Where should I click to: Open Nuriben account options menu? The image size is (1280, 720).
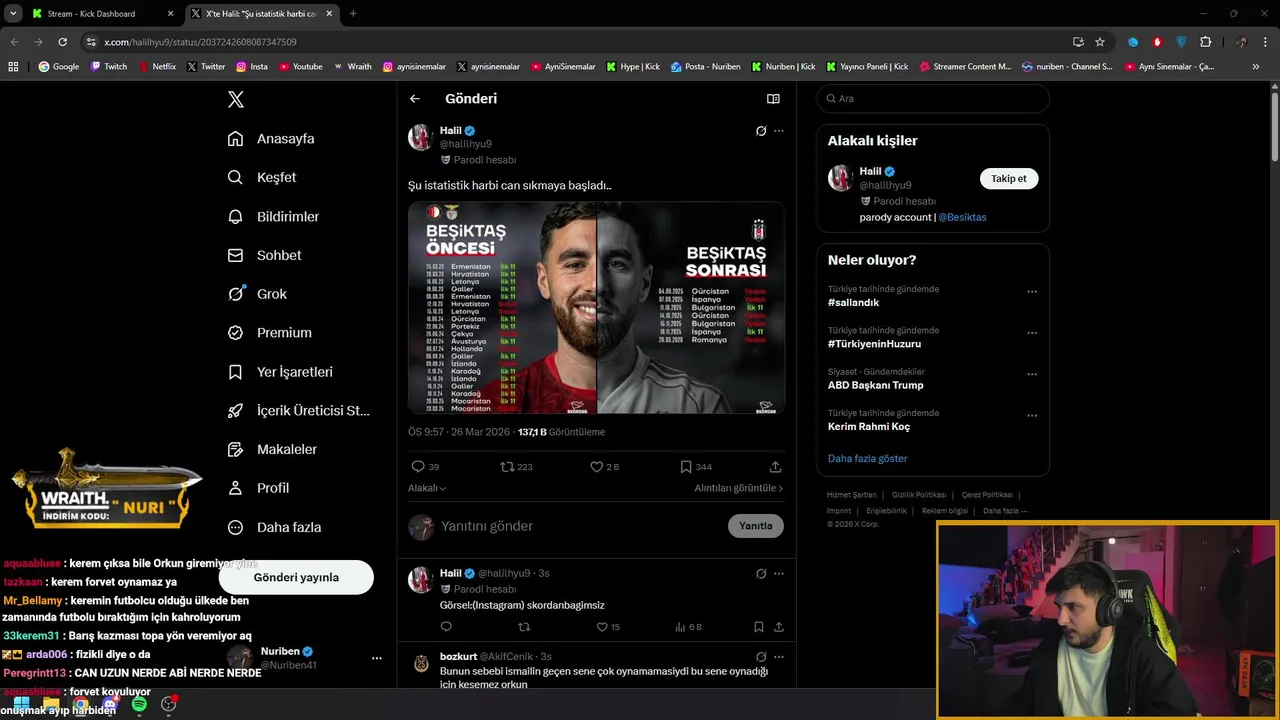point(377,658)
